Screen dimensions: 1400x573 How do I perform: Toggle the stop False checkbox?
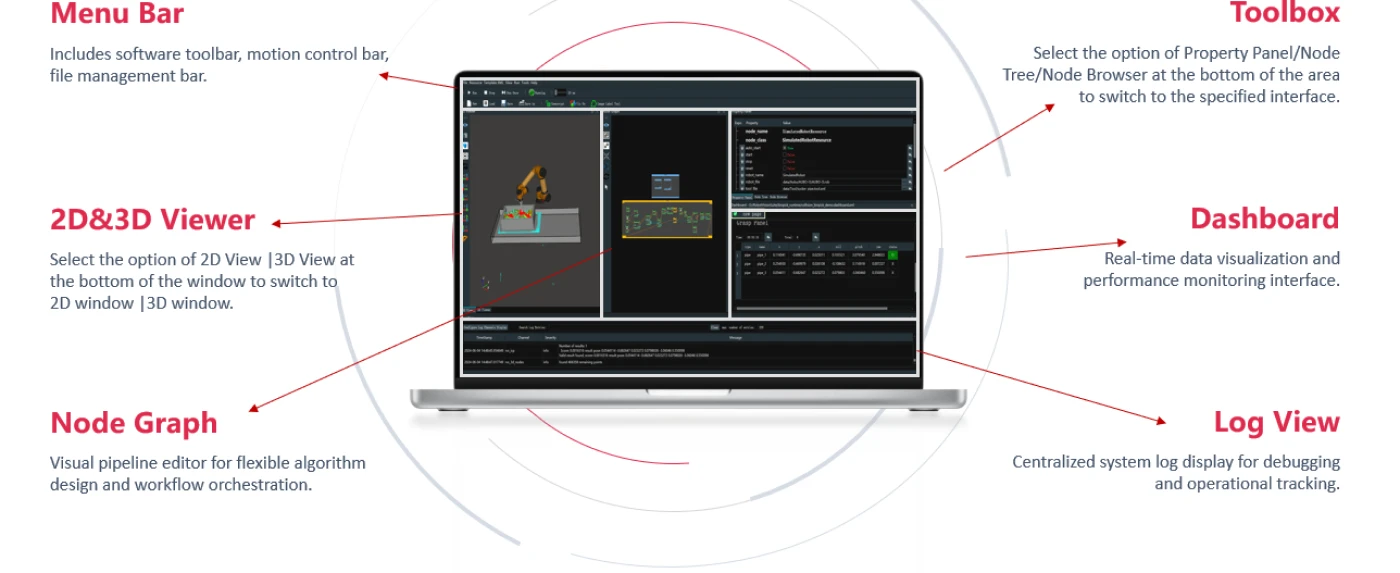[785, 162]
